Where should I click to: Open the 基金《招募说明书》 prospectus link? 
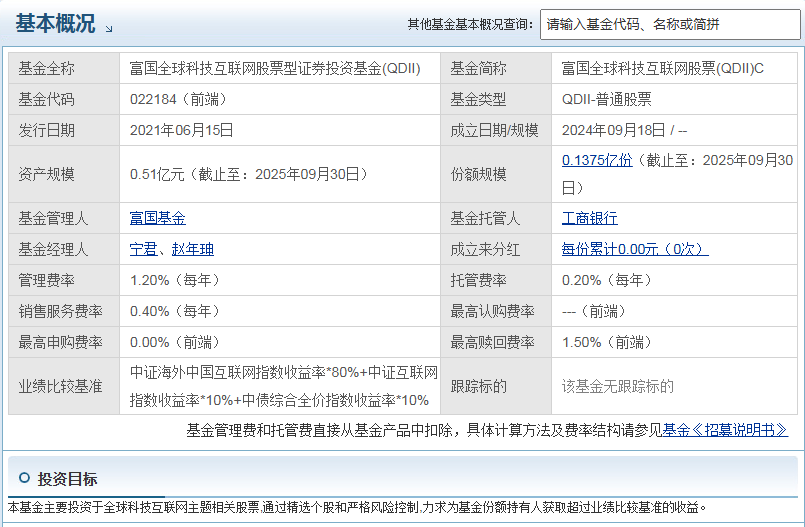point(725,430)
